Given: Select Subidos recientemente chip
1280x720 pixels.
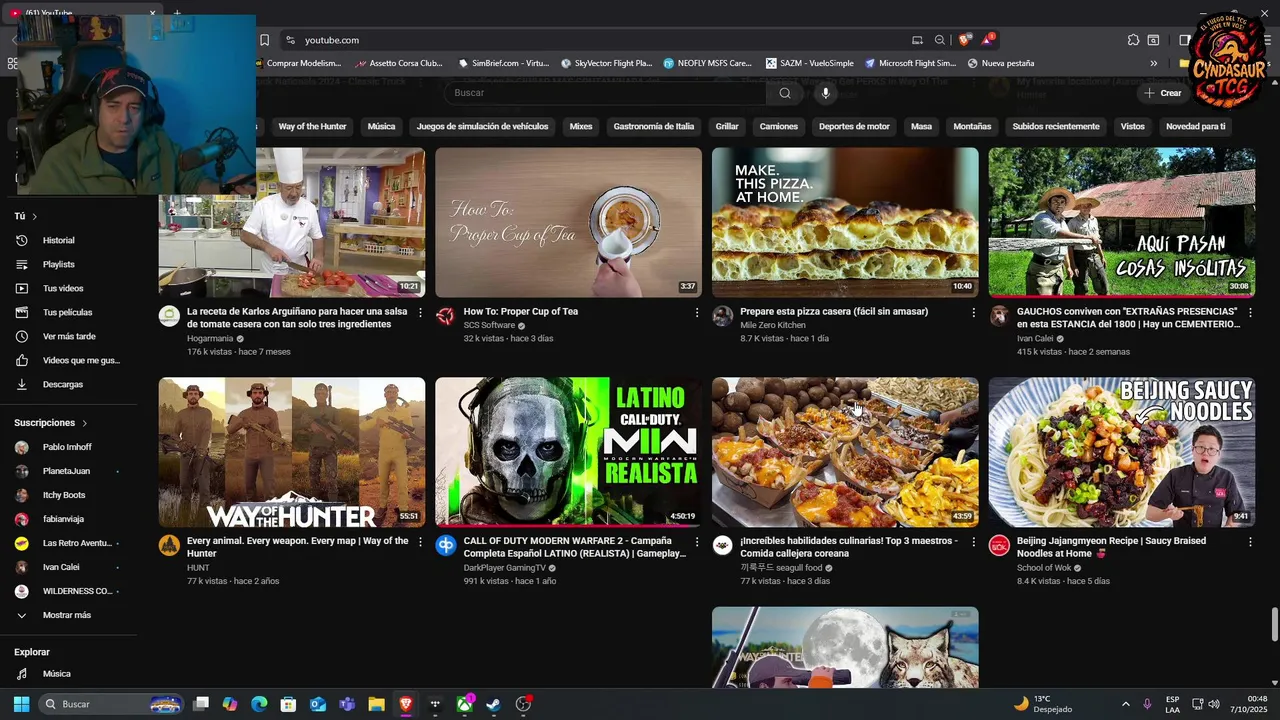Looking at the screenshot, I should click(x=1055, y=127).
